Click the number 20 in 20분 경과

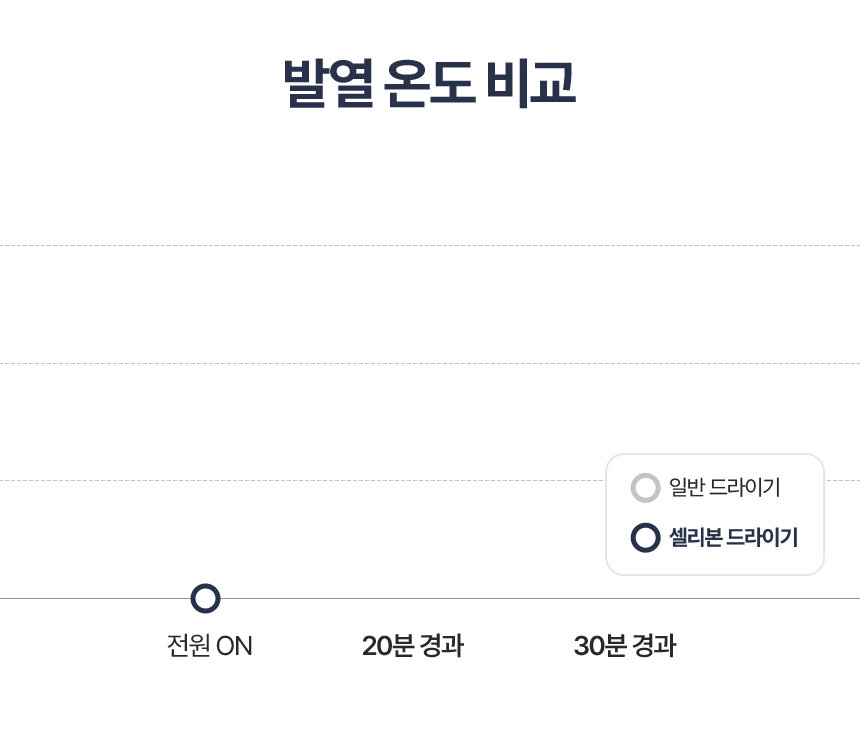coord(377,646)
